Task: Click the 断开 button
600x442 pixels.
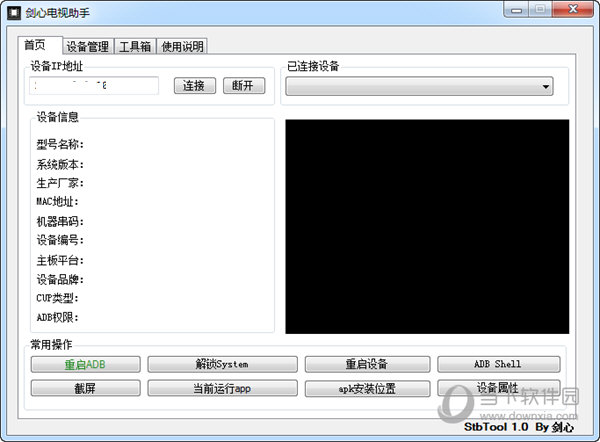Action: (244, 85)
